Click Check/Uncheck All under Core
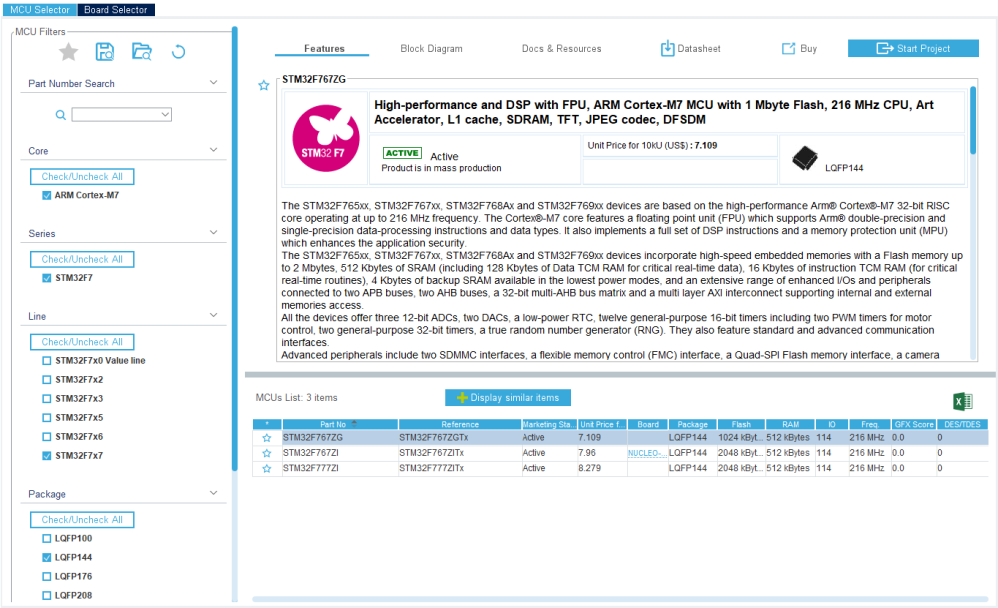Image resolution: width=998 pixels, height=608 pixels. tap(82, 176)
